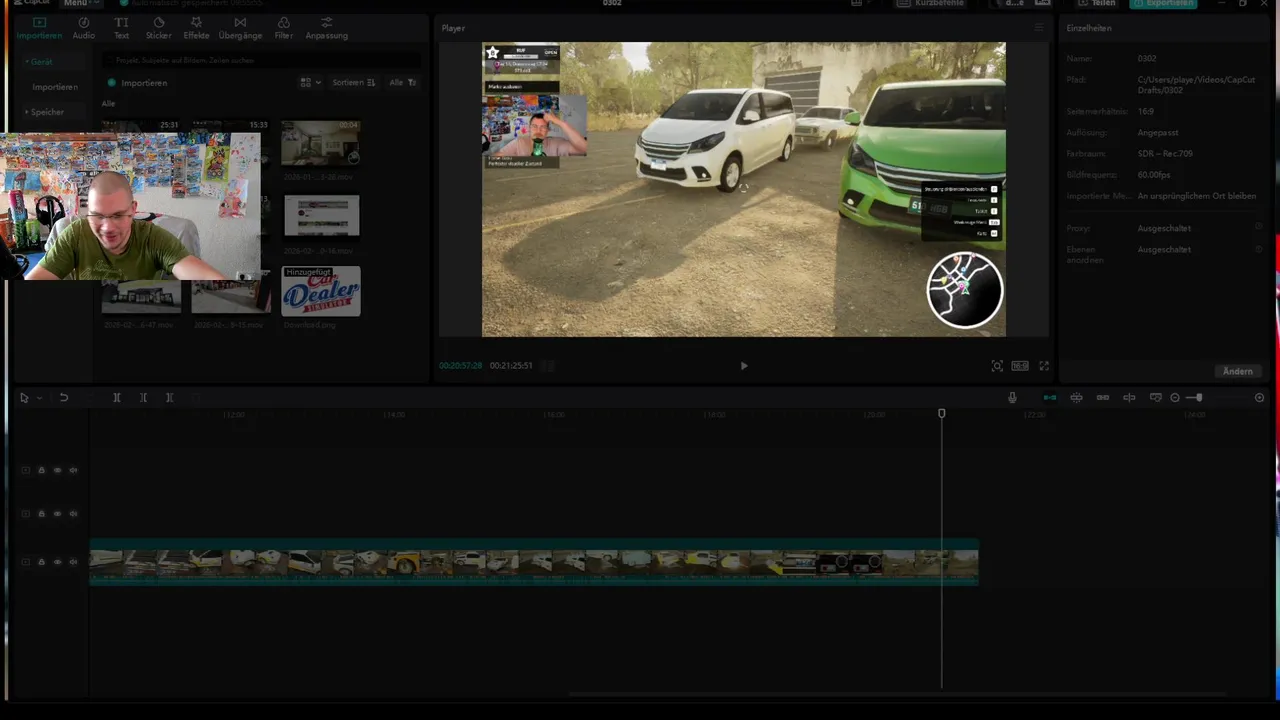
Task: Open the Effekte tab
Action: point(196,28)
